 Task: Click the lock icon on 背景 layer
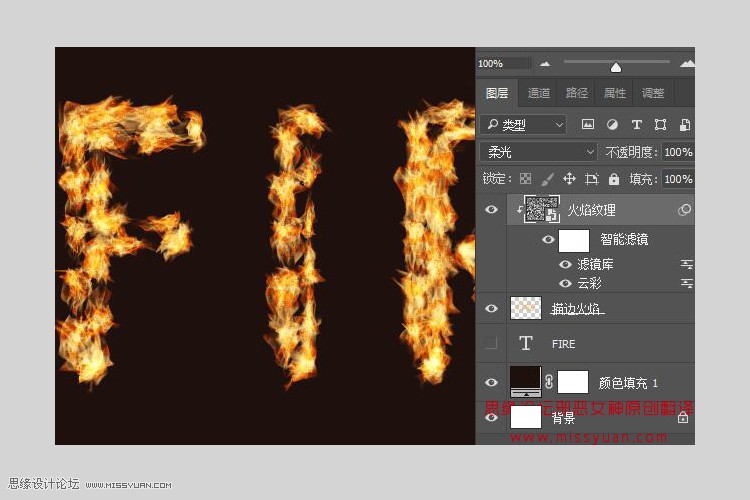coord(683,418)
